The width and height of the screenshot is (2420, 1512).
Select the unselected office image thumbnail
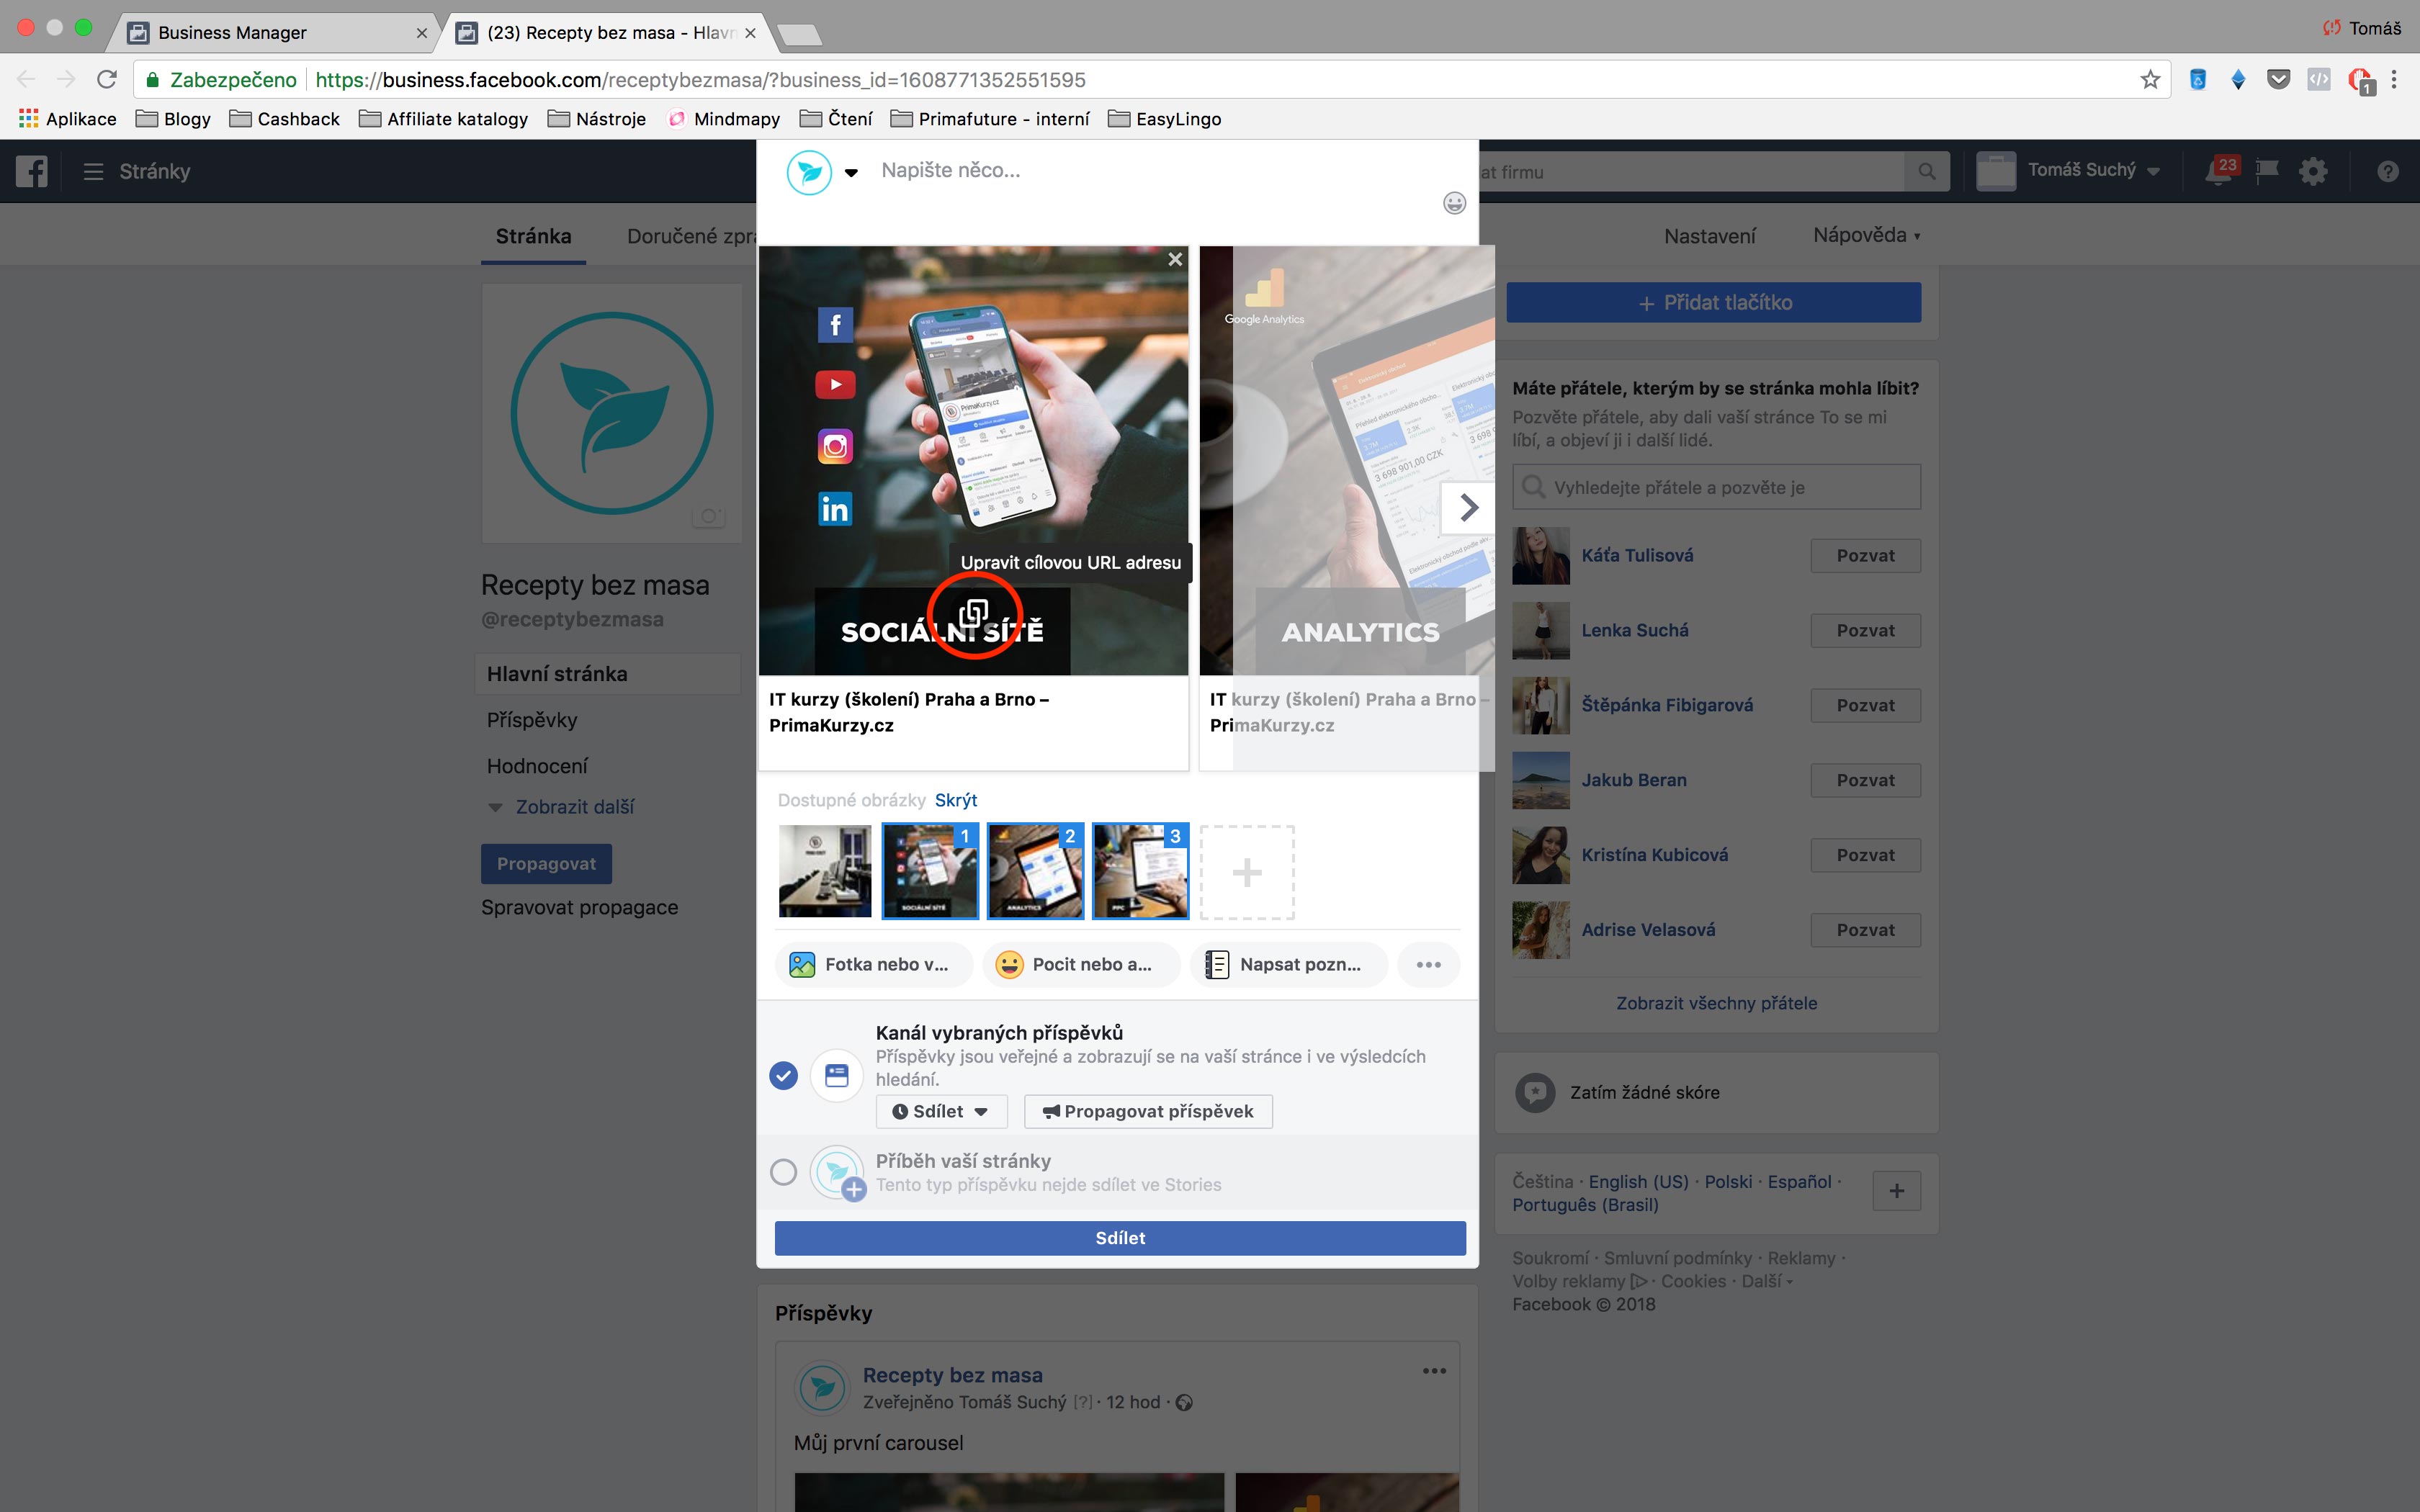[x=825, y=871]
